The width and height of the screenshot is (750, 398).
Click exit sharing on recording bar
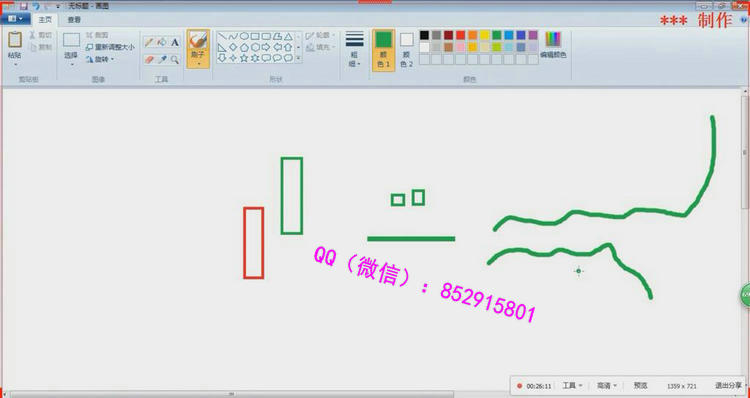point(728,386)
